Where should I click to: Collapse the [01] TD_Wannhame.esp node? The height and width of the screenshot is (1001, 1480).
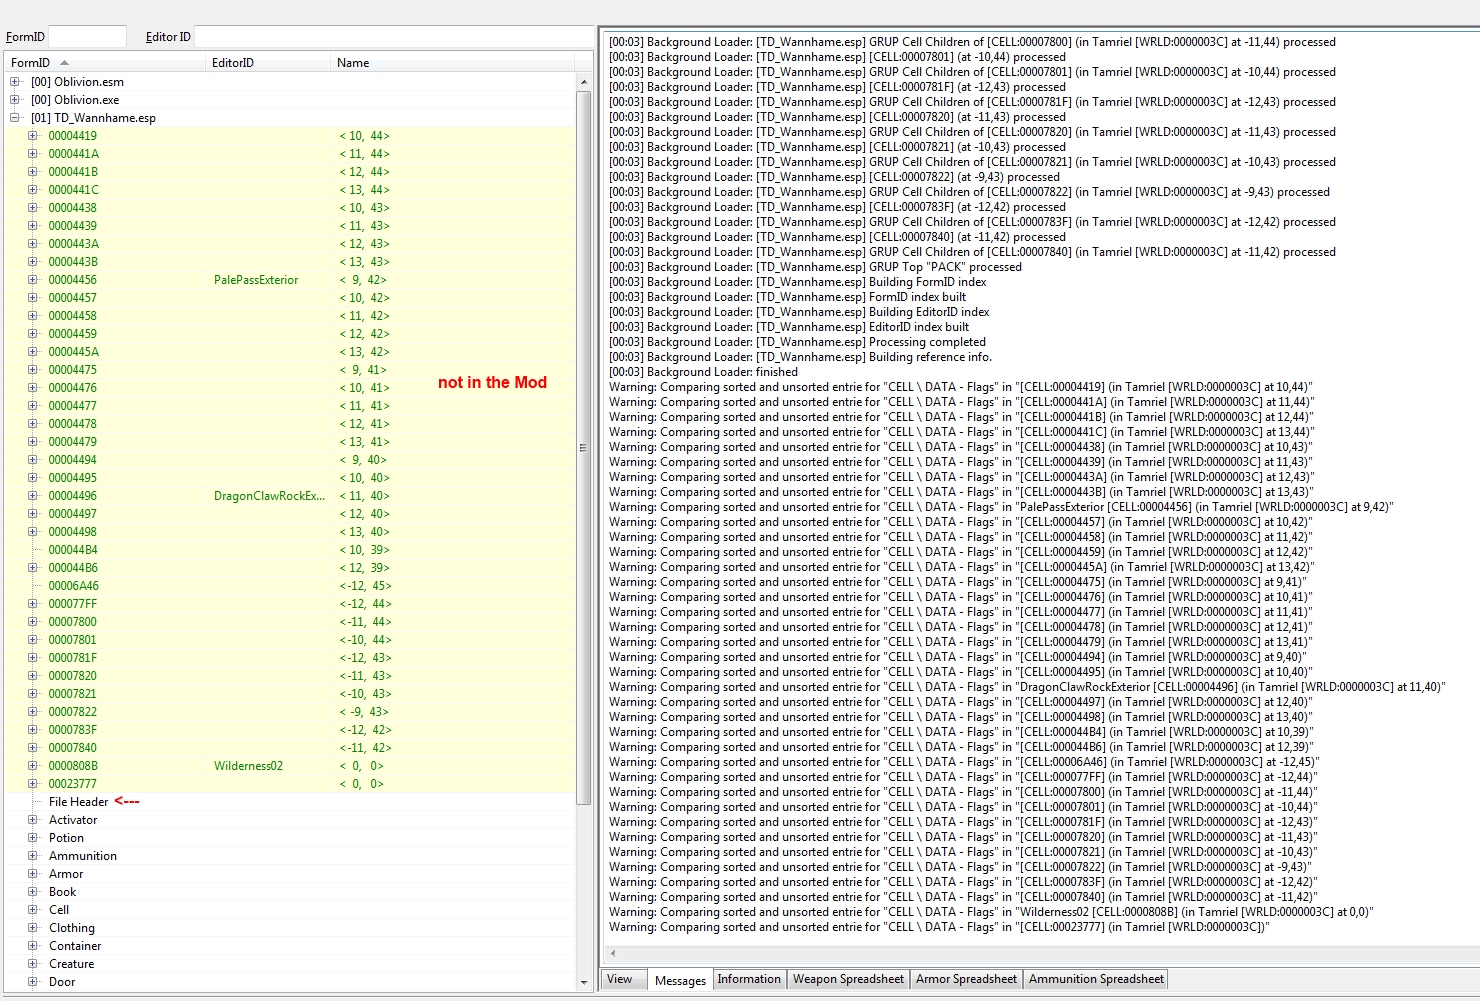click(x=15, y=118)
